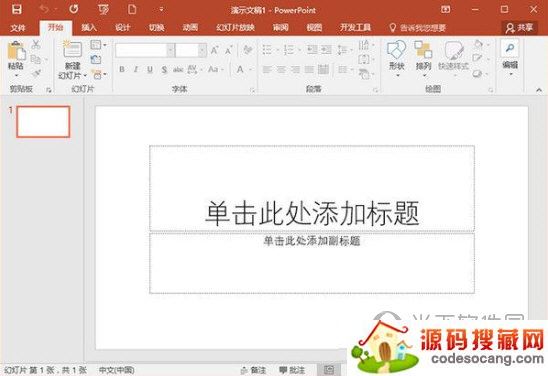This screenshot has height=376, width=548.
Task: Open the line spacing options
Action: (x=344, y=50)
